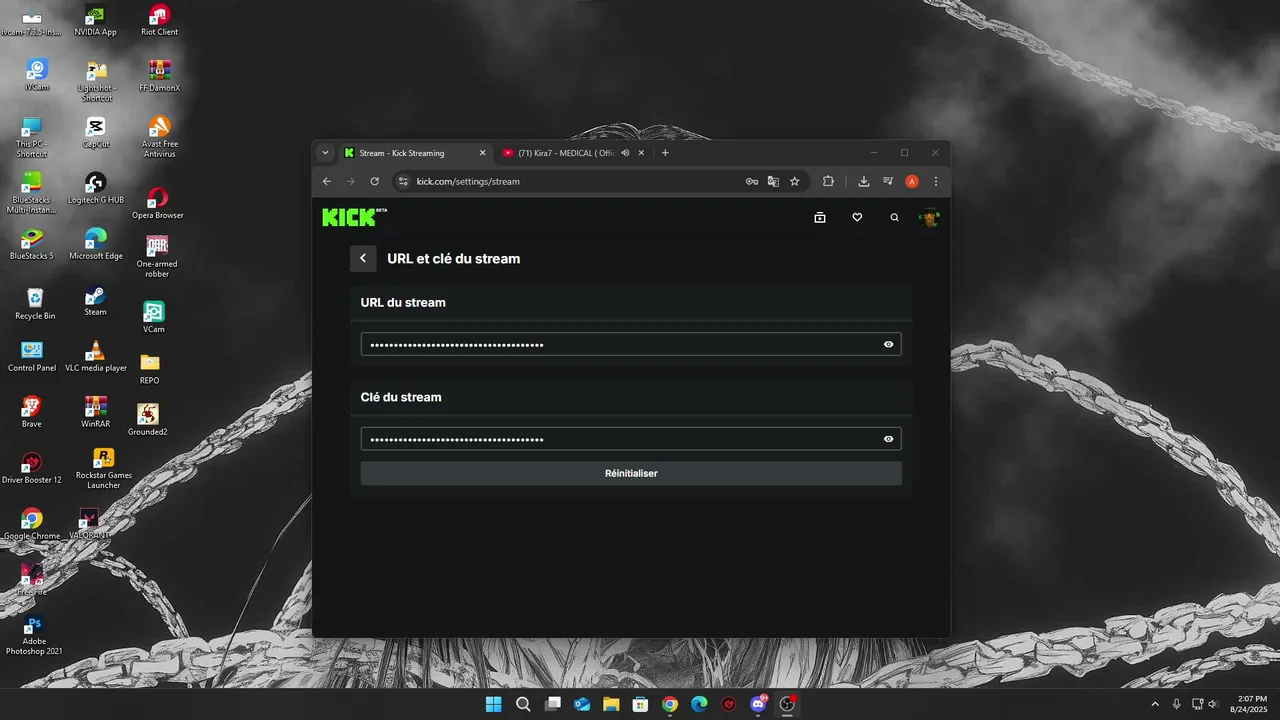This screenshot has height=720, width=1280.
Task: Reveal the Clé du stream value
Action: click(x=888, y=439)
